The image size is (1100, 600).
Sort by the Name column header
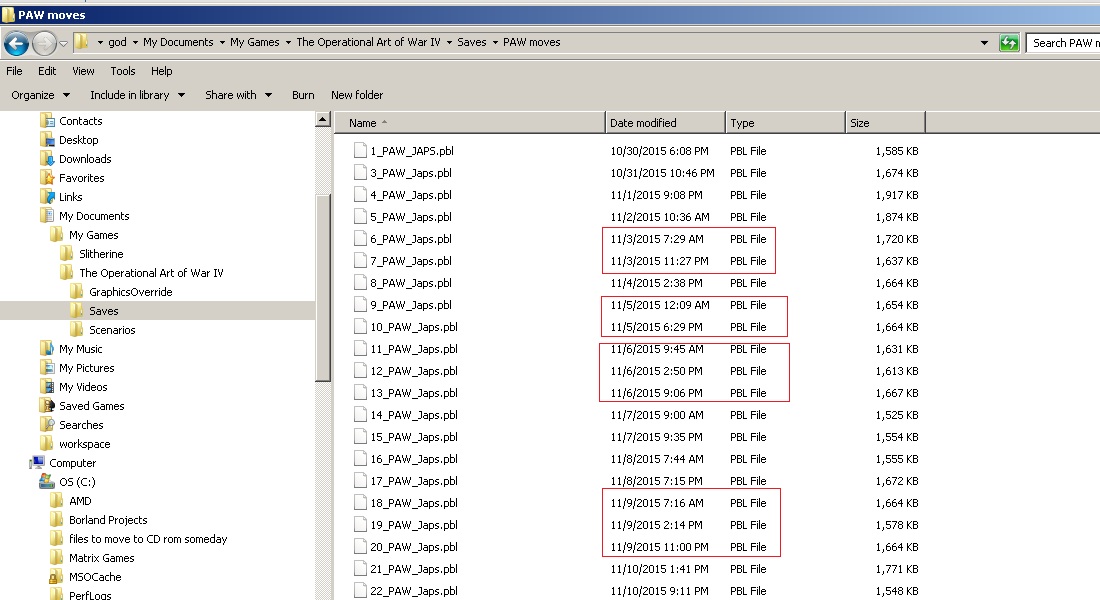pyautogui.click(x=470, y=123)
